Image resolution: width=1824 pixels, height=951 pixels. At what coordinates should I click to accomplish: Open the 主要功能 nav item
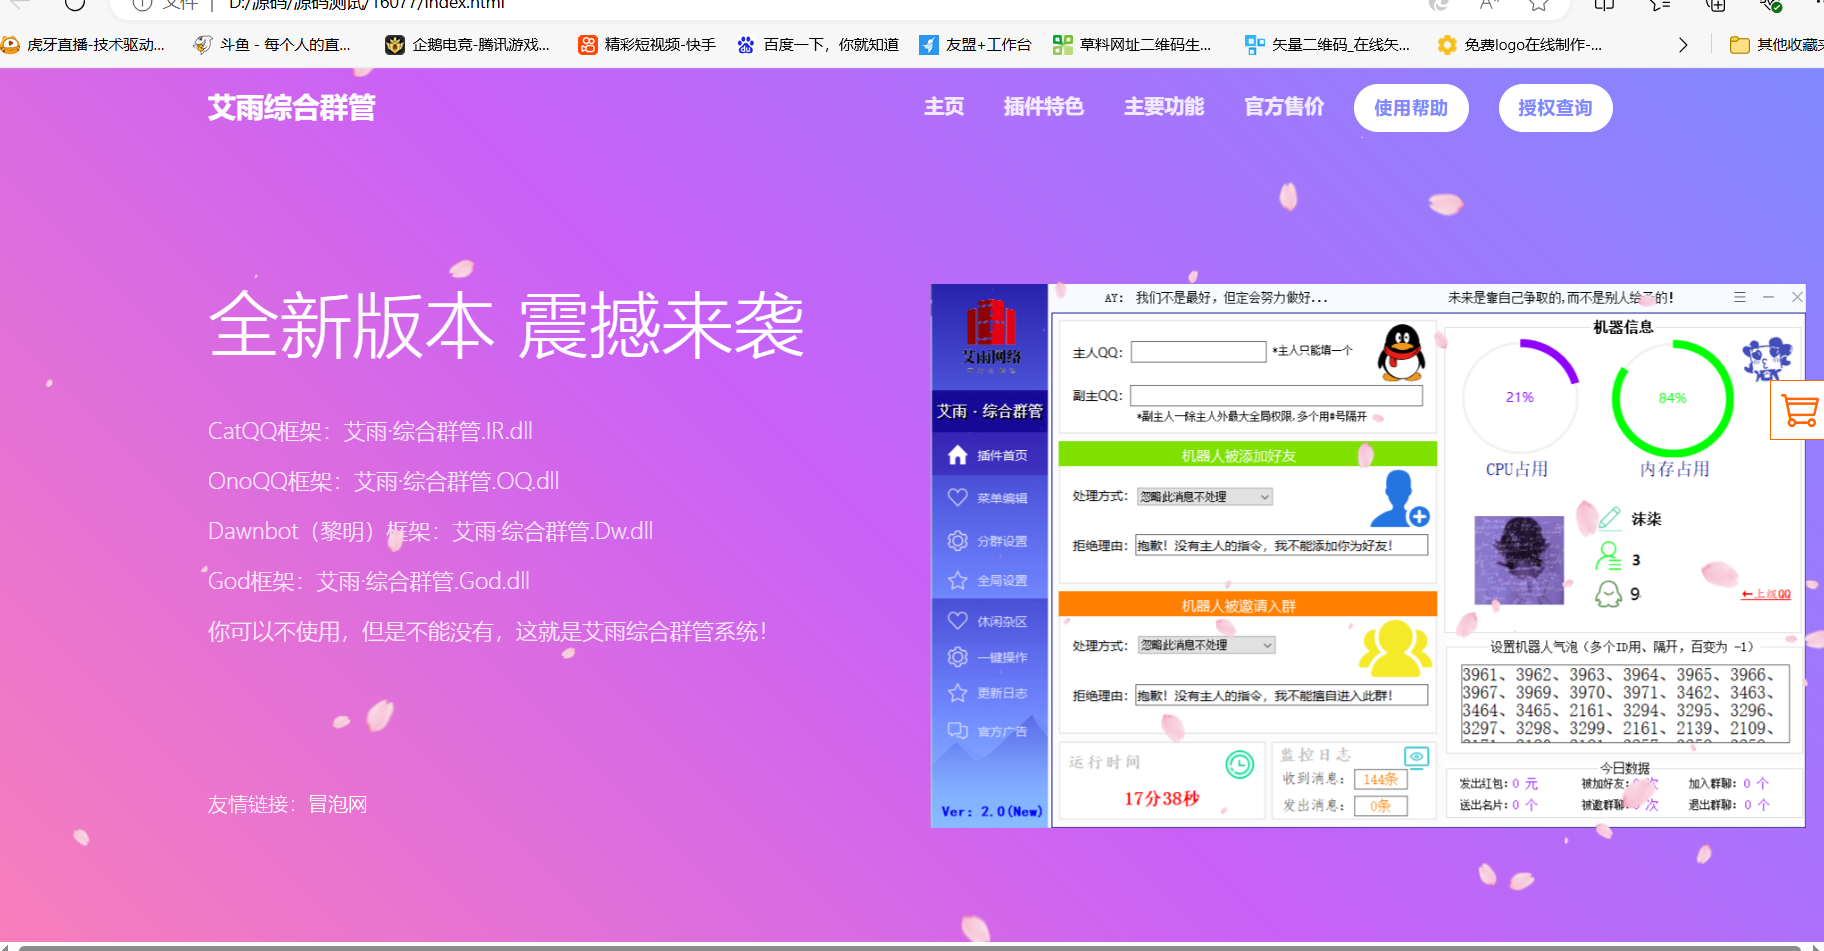click(x=1164, y=107)
